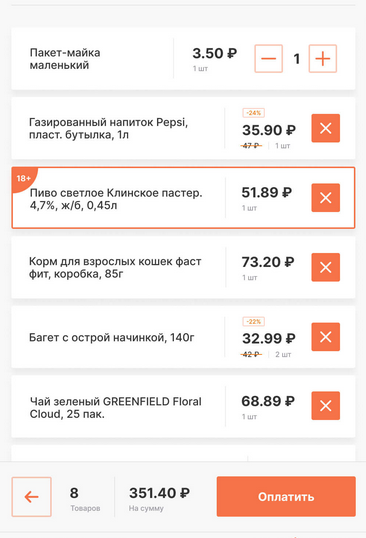Tap the 18+ age restriction badge
The image size is (366, 538).
24,178
